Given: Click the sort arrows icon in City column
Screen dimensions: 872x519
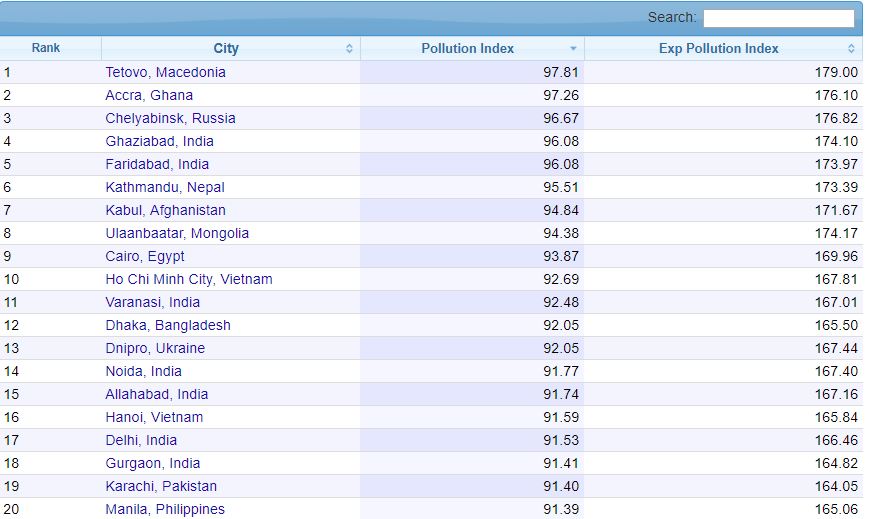Looking at the screenshot, I should [349, 49].
